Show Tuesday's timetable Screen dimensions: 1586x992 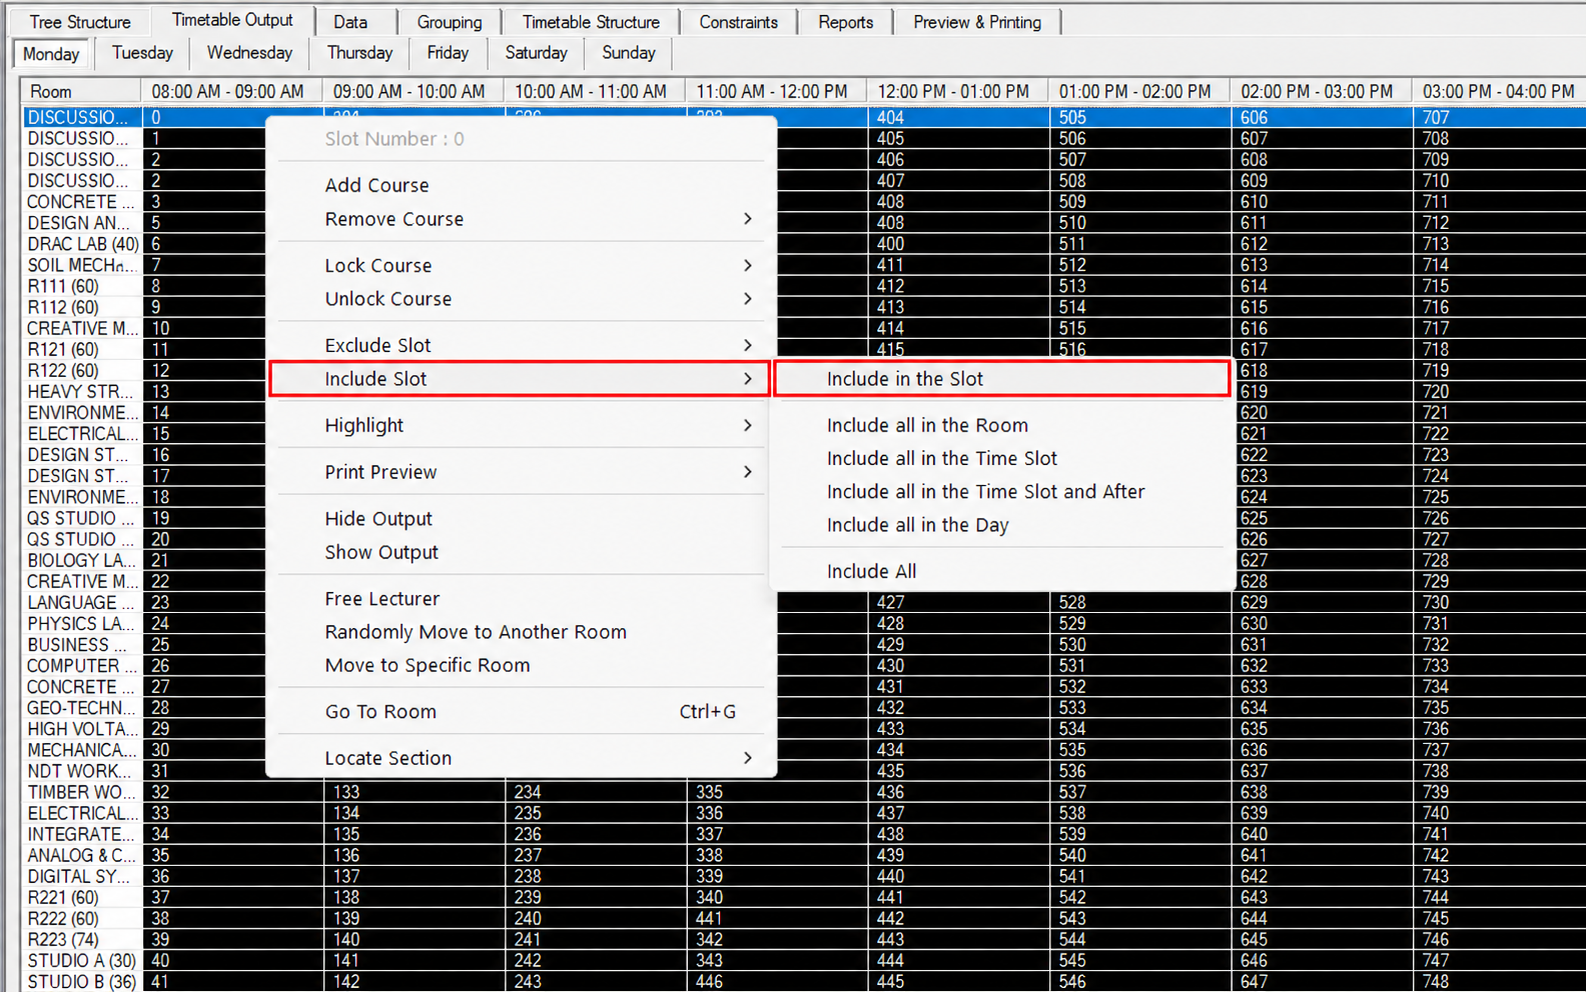(142, 53)
